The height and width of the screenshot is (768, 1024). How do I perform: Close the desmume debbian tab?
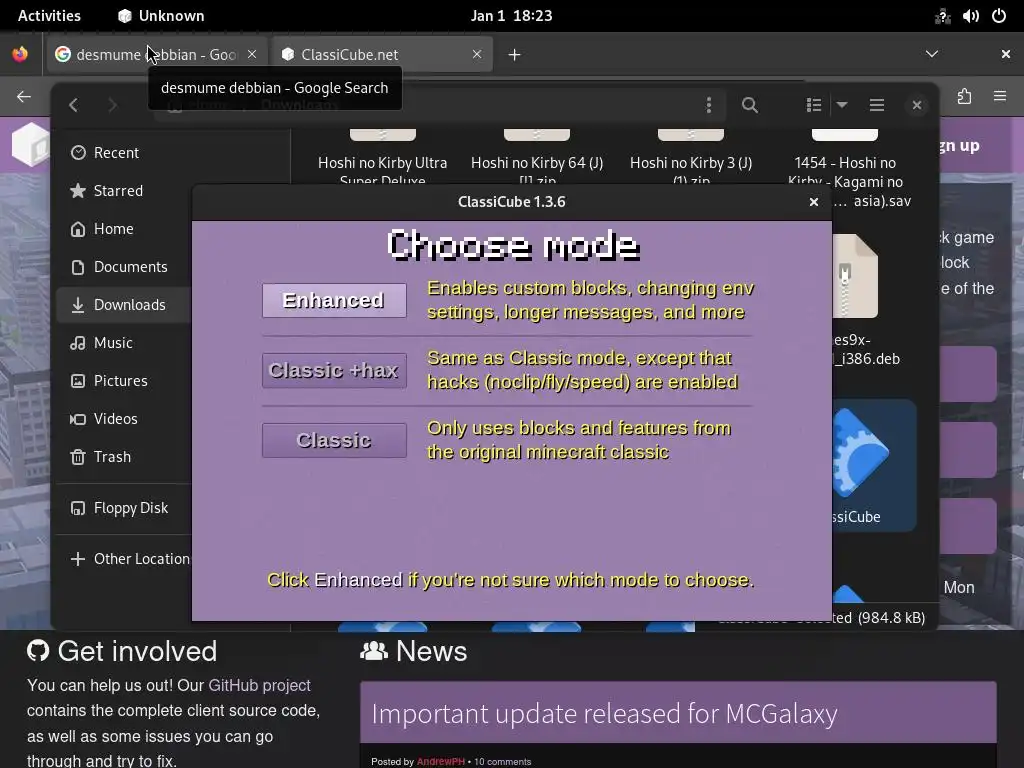(x=252, y=54)
